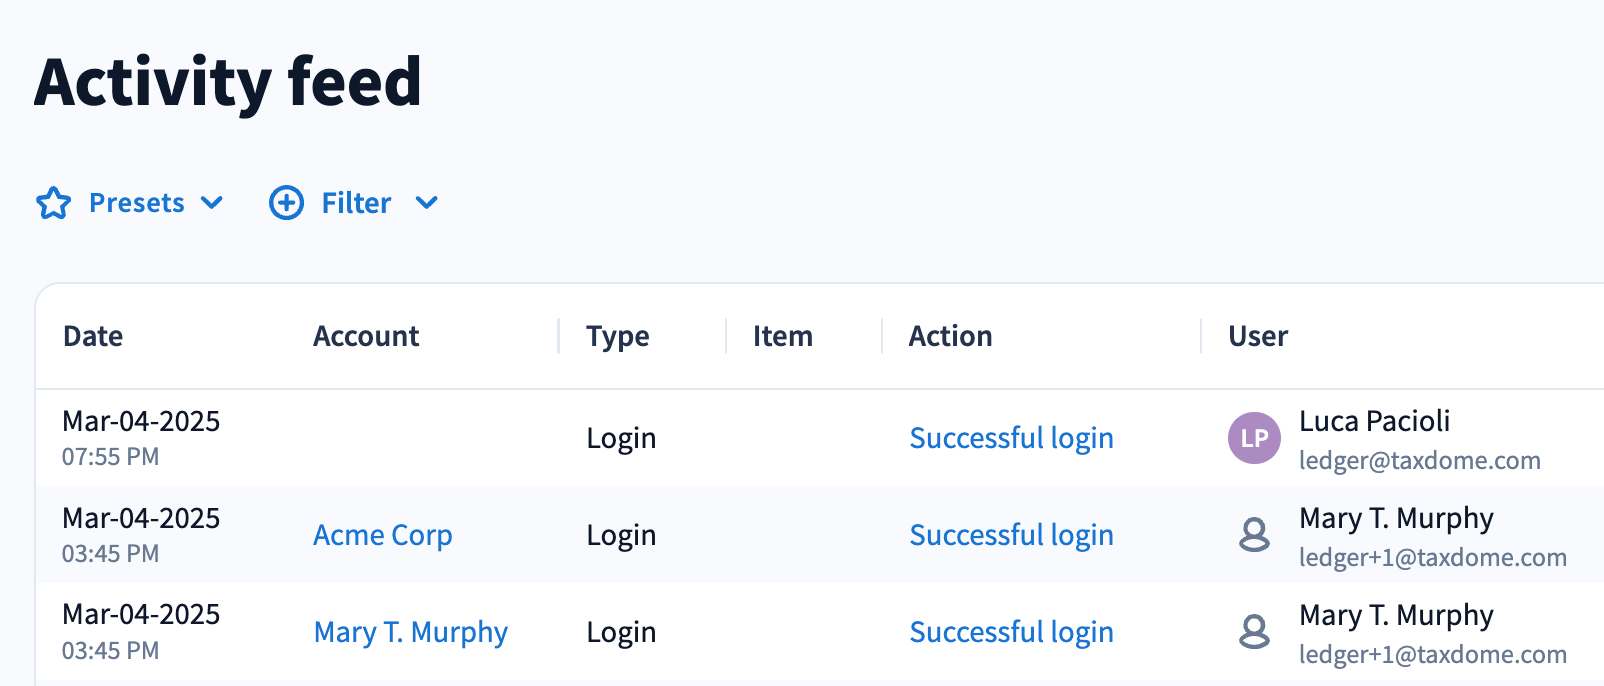
Task: Click the Filter plus circle icon
Action: click(287, 203)
